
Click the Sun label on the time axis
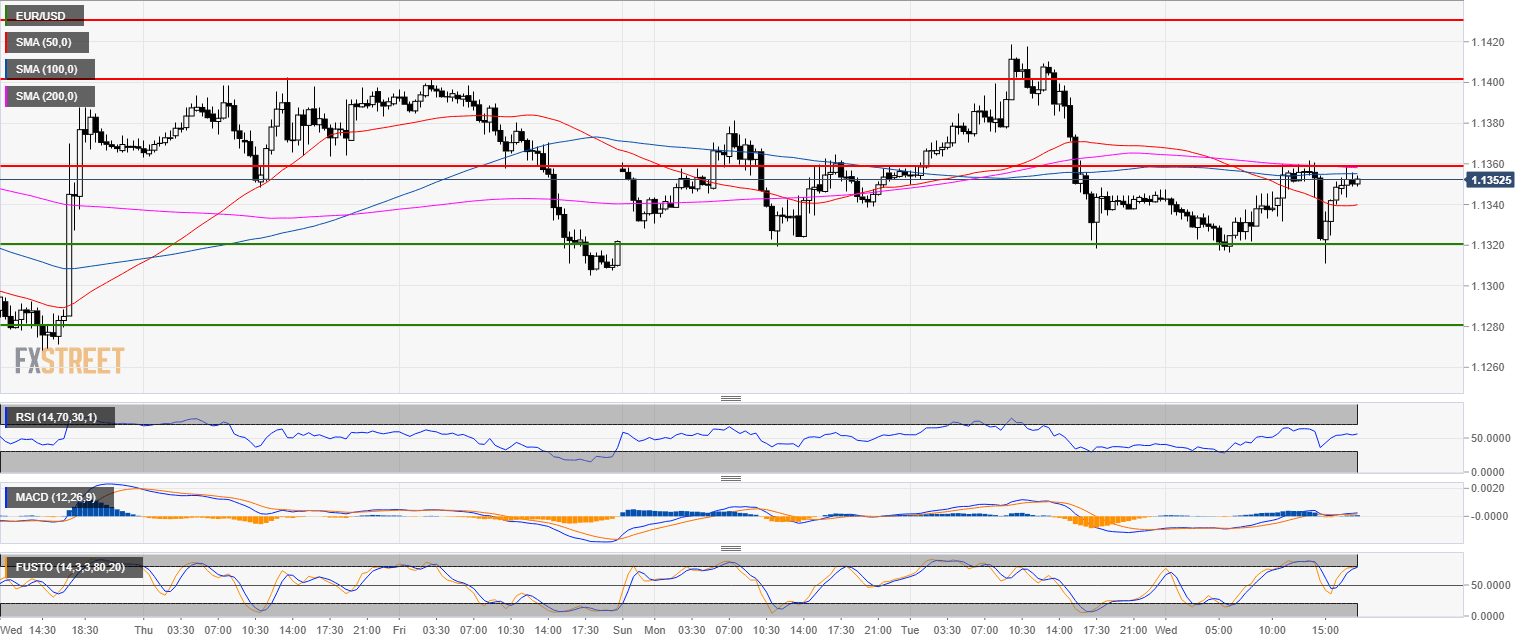tap(622, 631)
